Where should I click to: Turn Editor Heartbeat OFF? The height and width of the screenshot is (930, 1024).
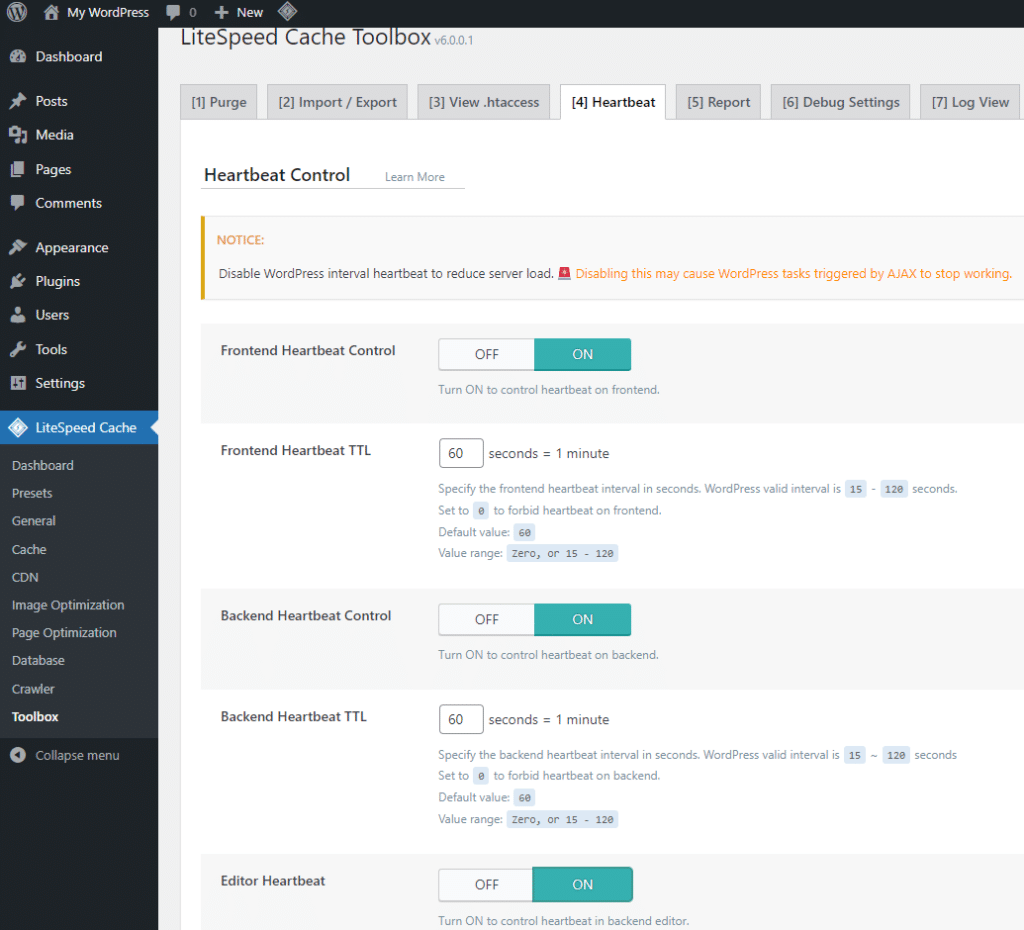(x=486, y=884)
